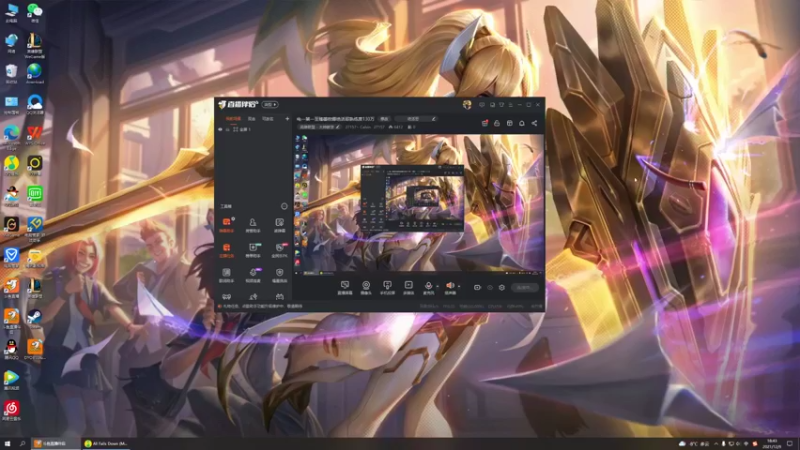This screenshot has width=800, height=450.
Task: Open the orange badge tool in toolbox
Action: pos(227,224)
